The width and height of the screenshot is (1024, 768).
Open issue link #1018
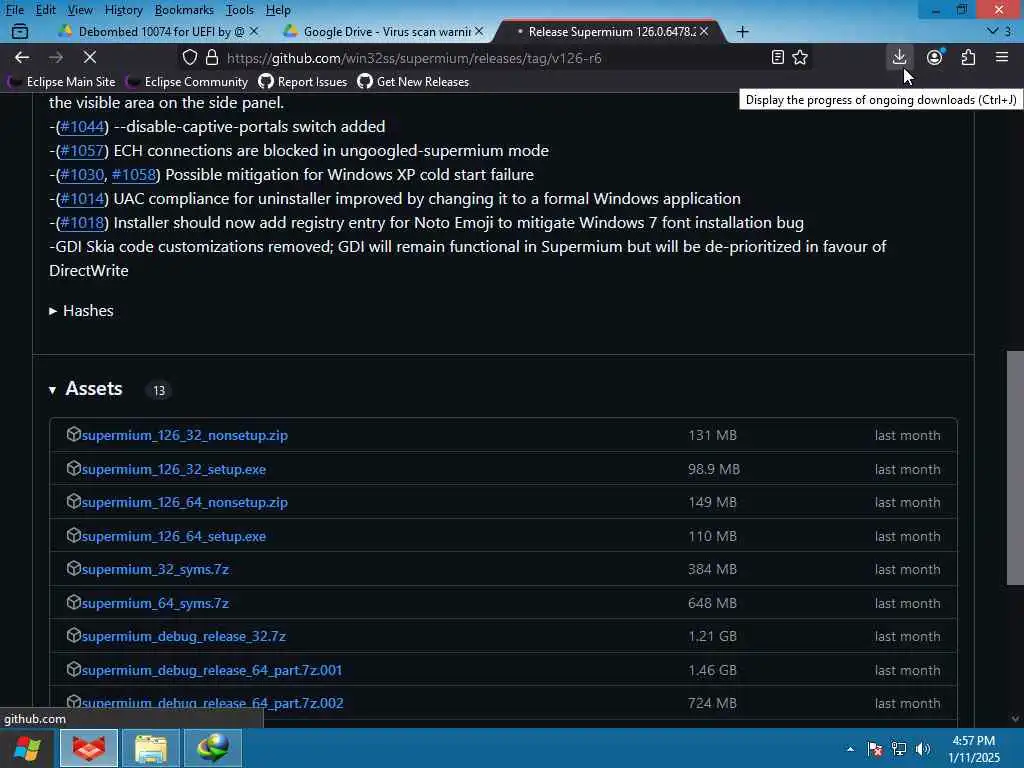82,223
